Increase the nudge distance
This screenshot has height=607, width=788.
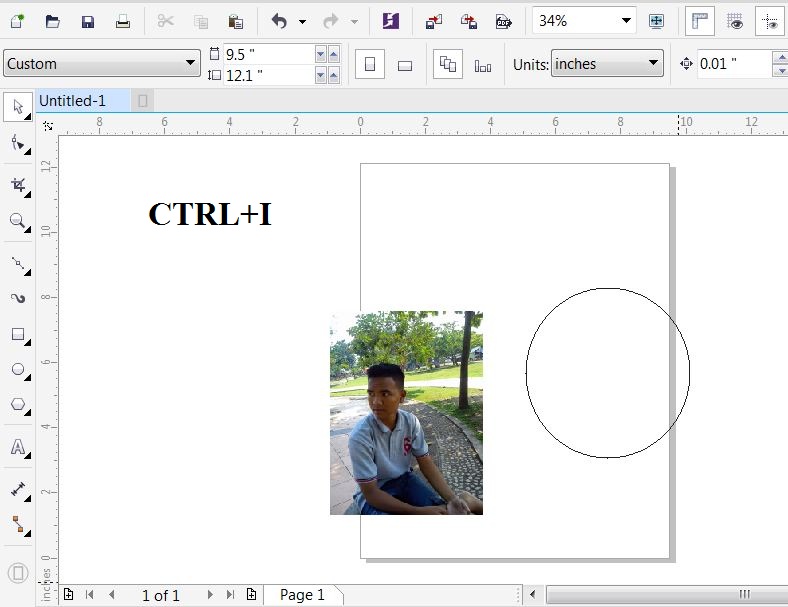780,58
